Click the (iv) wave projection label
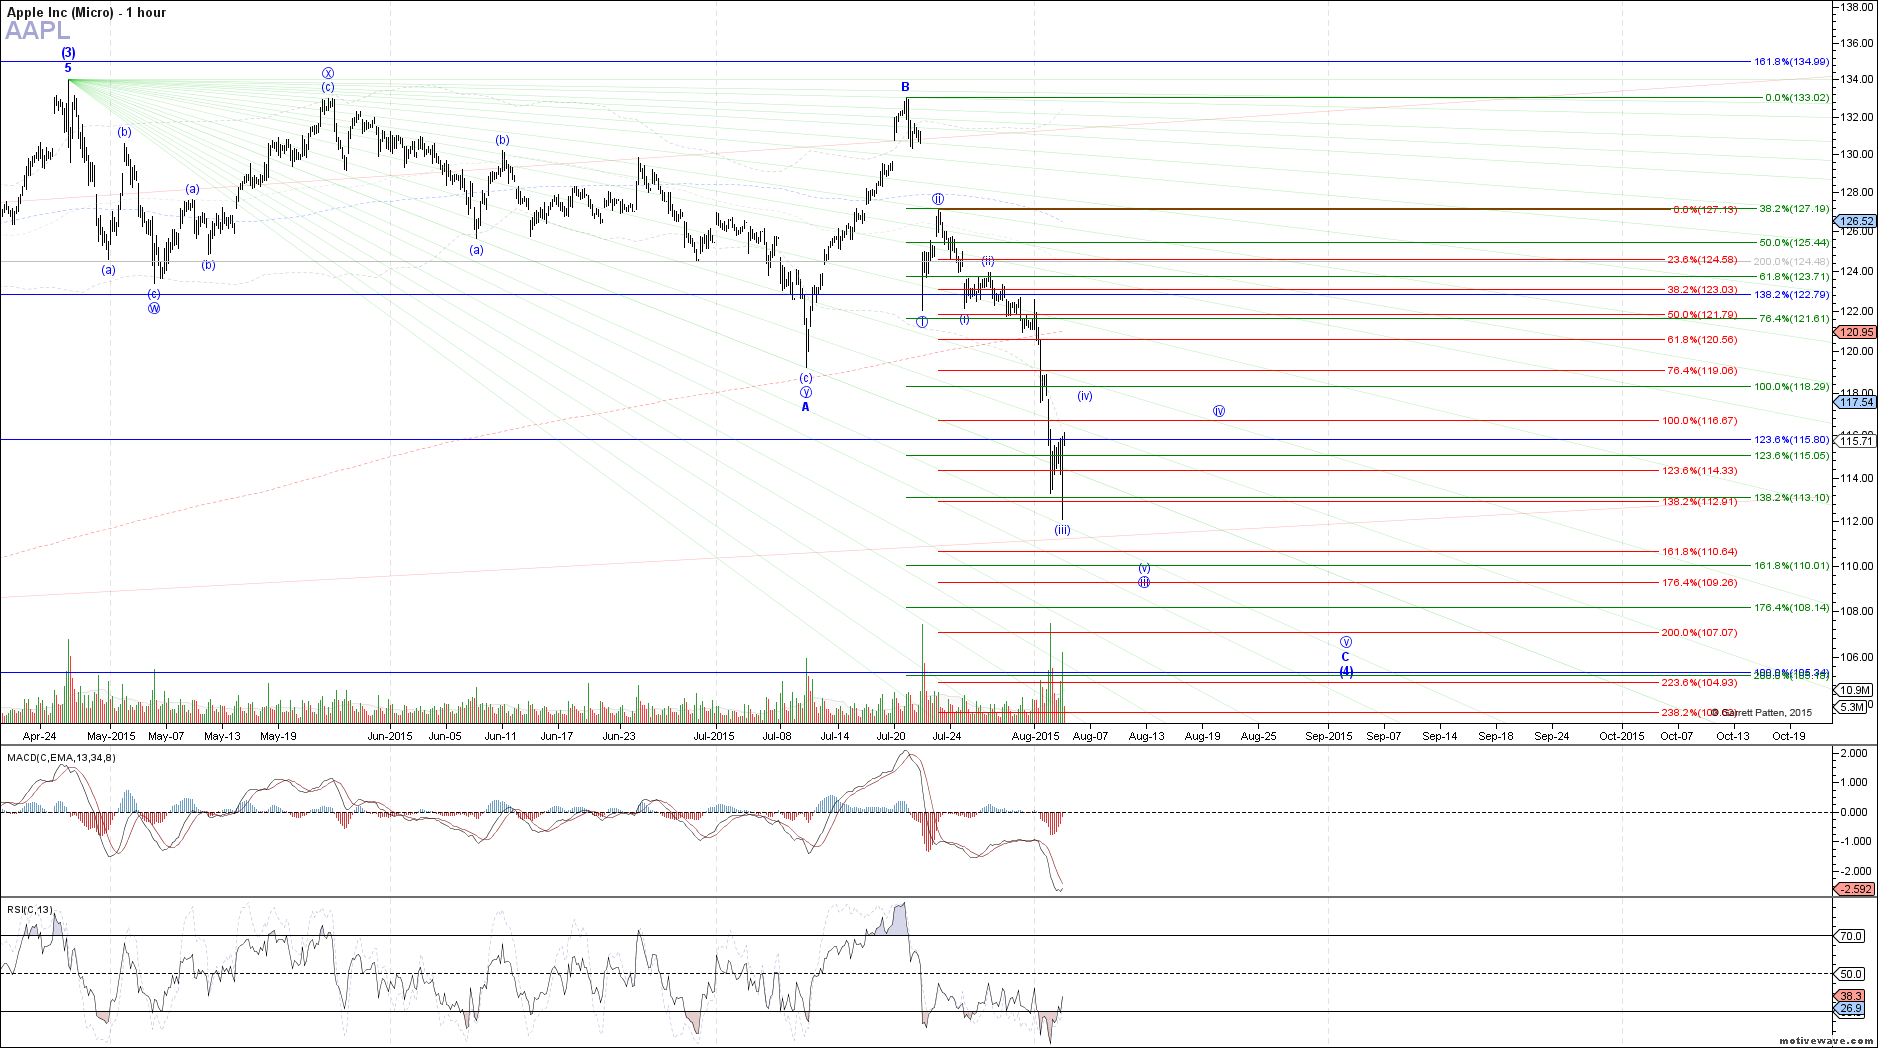1878x1048 pixels. point(1085,396)
